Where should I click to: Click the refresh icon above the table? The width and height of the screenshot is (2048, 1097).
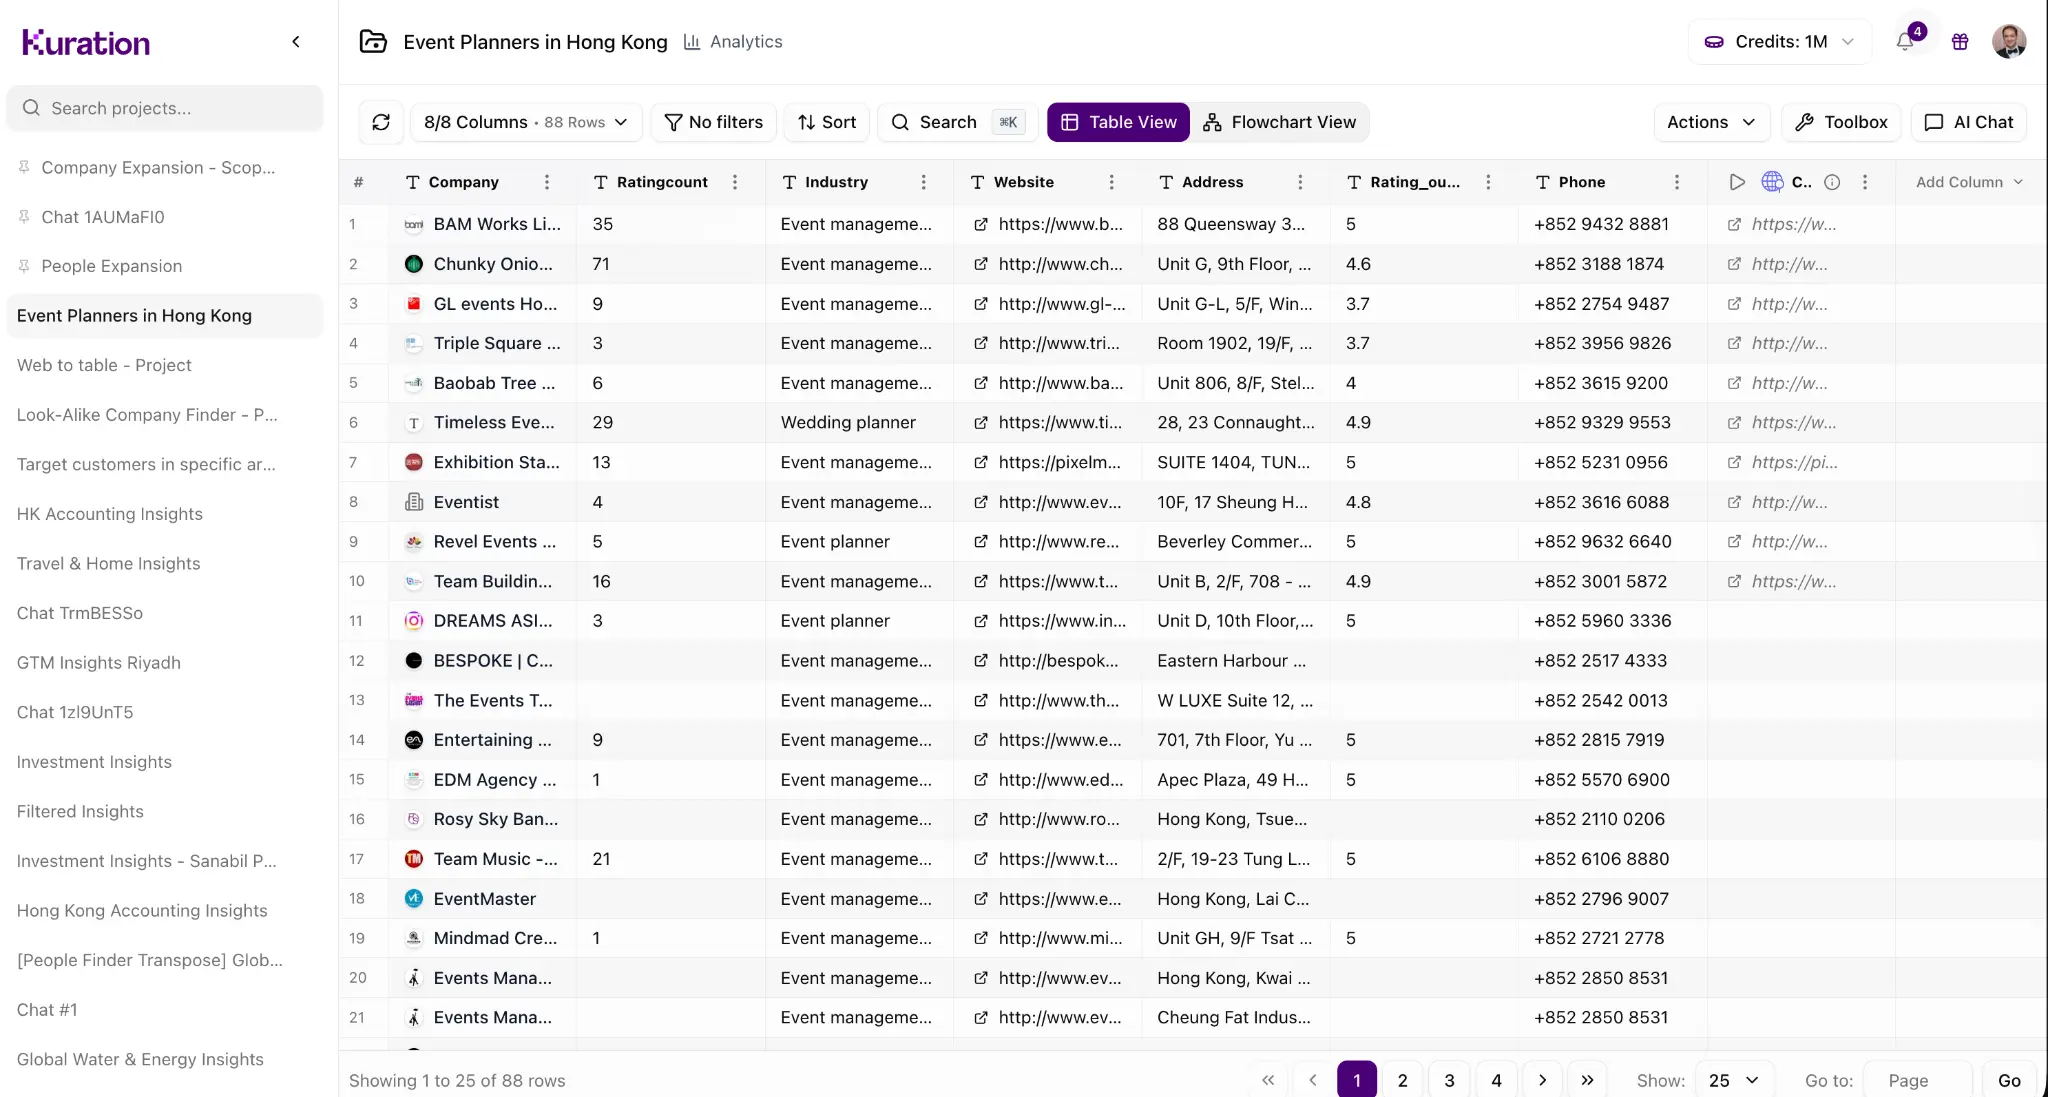point(381,122)
